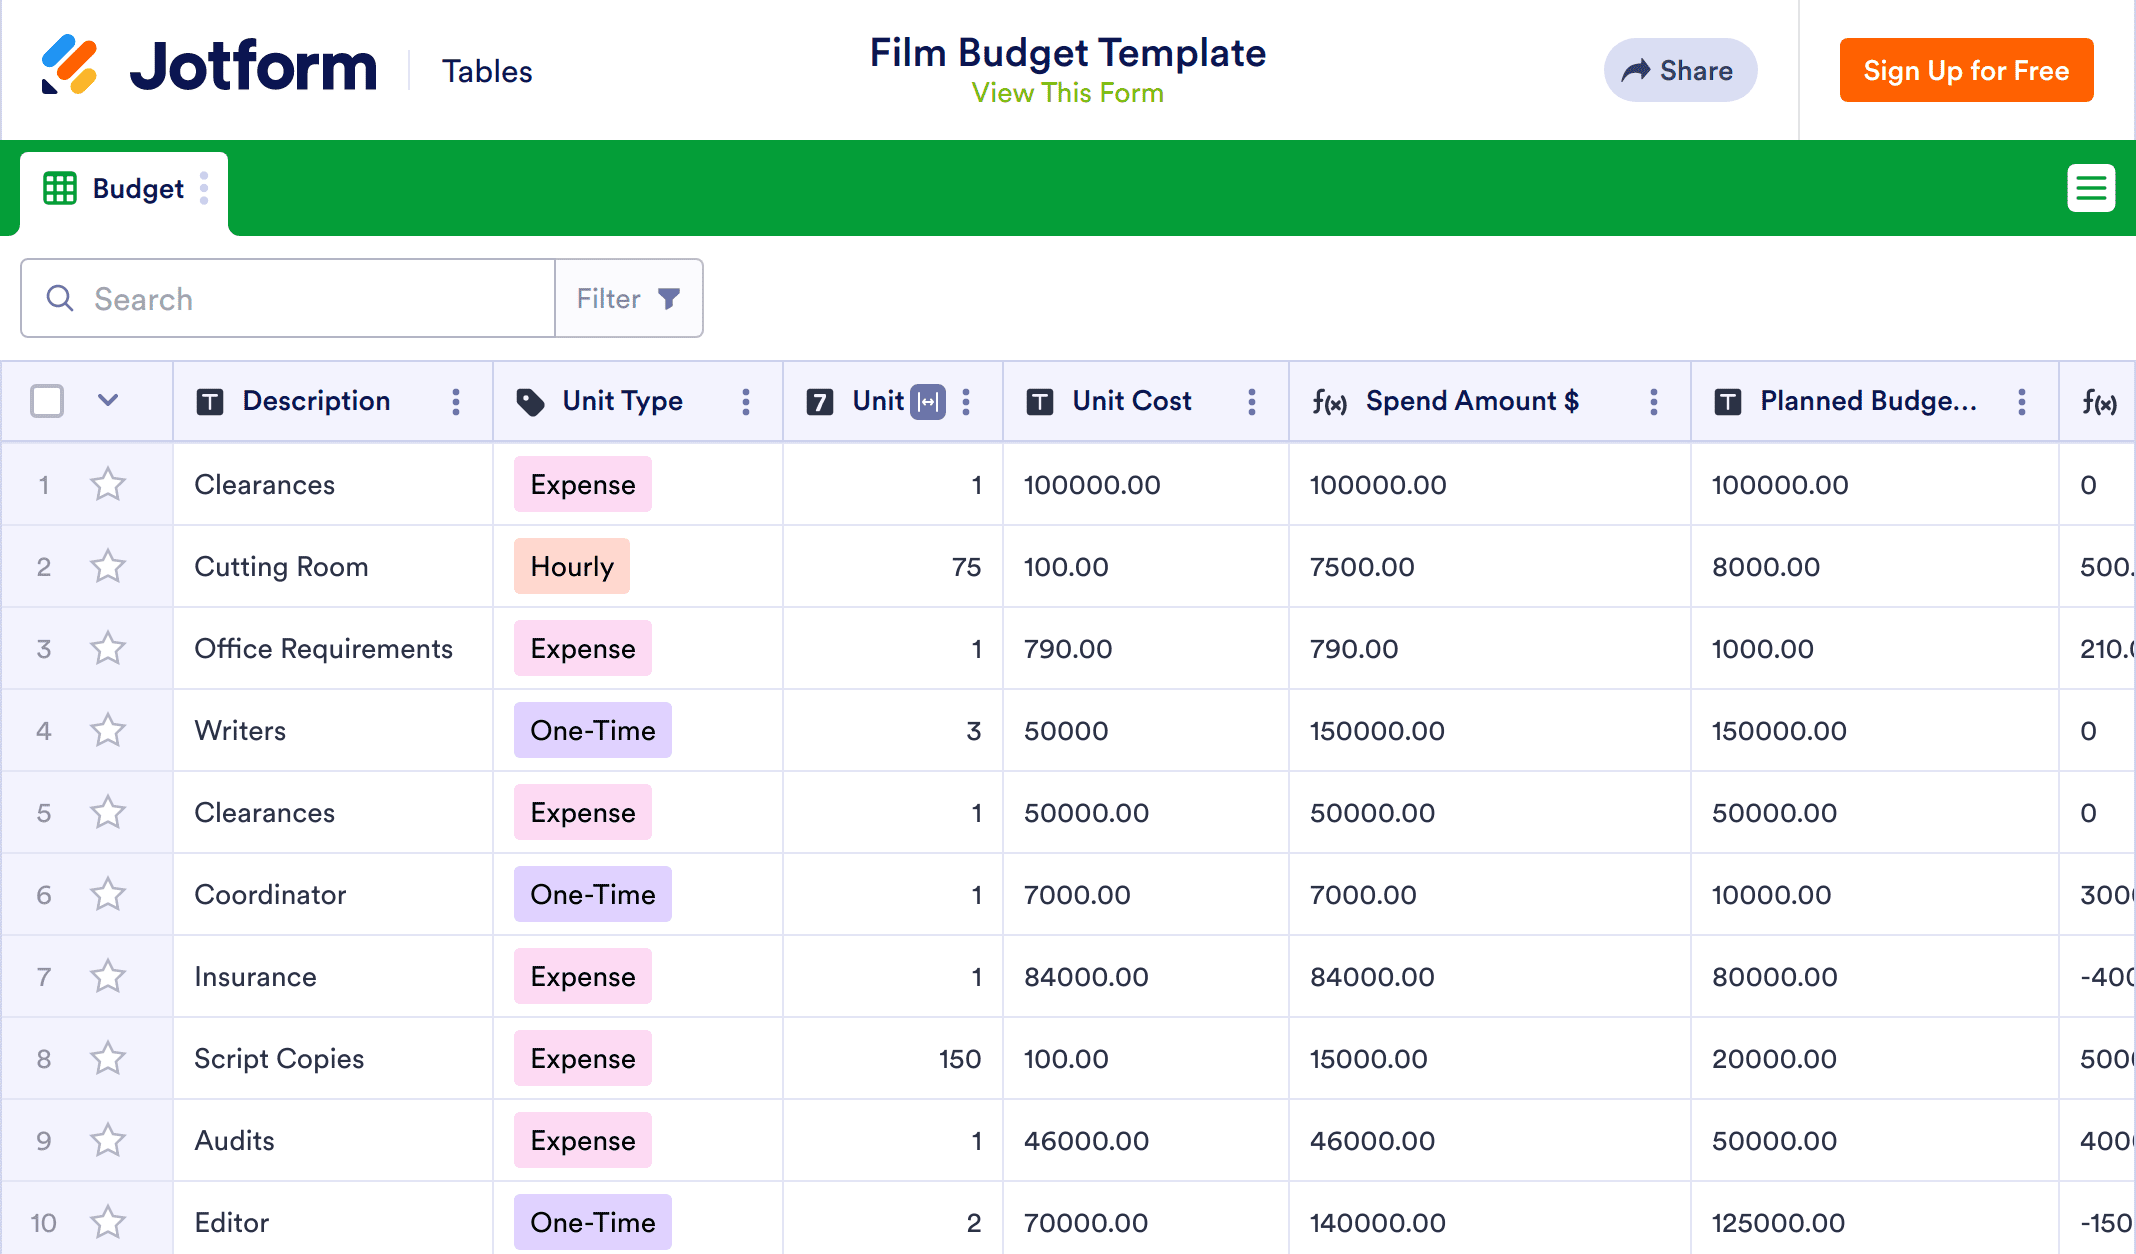The width and height of the screenshot is (2136, 1254).
Task: Open the hamburger menu on the green bar
Action: [x=2091, y=188]
